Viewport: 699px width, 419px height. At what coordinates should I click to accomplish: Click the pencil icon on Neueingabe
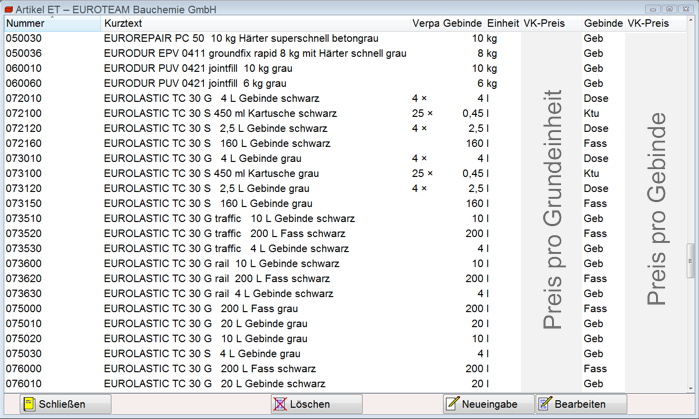coord(452,403)
